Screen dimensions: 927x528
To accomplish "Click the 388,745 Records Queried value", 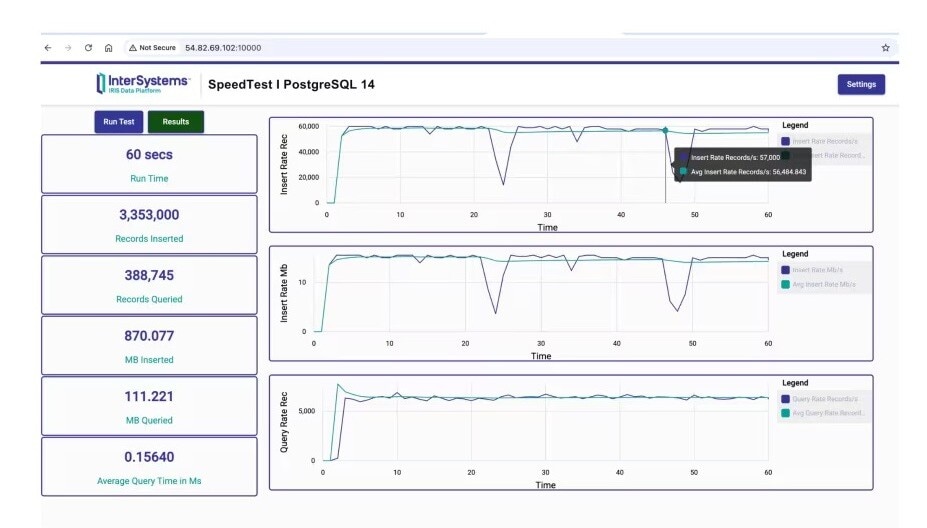I will coord(149,276).
